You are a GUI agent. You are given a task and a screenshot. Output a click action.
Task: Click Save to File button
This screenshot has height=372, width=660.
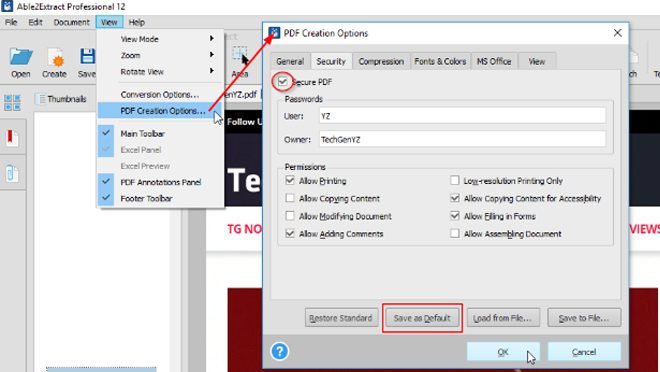584,318
